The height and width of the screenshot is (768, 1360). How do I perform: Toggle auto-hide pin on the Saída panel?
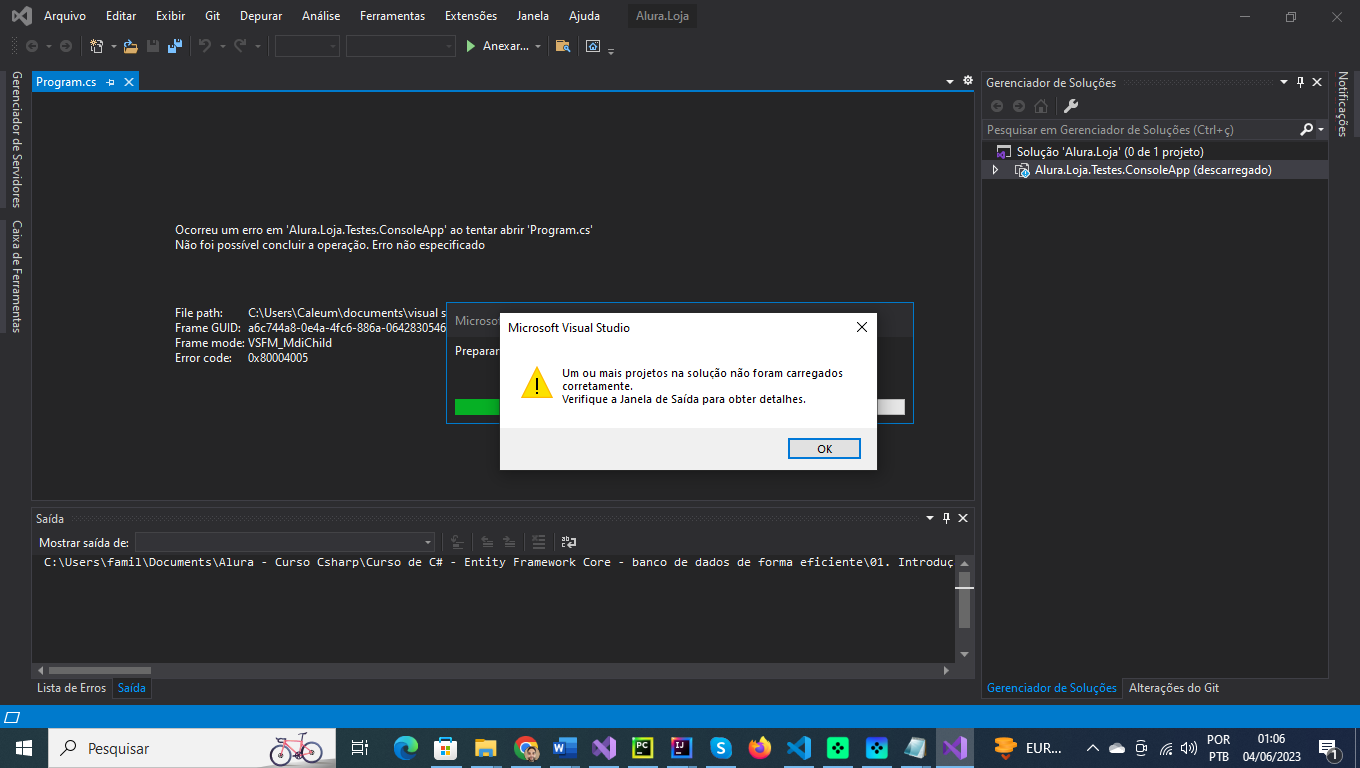point(946,518)
